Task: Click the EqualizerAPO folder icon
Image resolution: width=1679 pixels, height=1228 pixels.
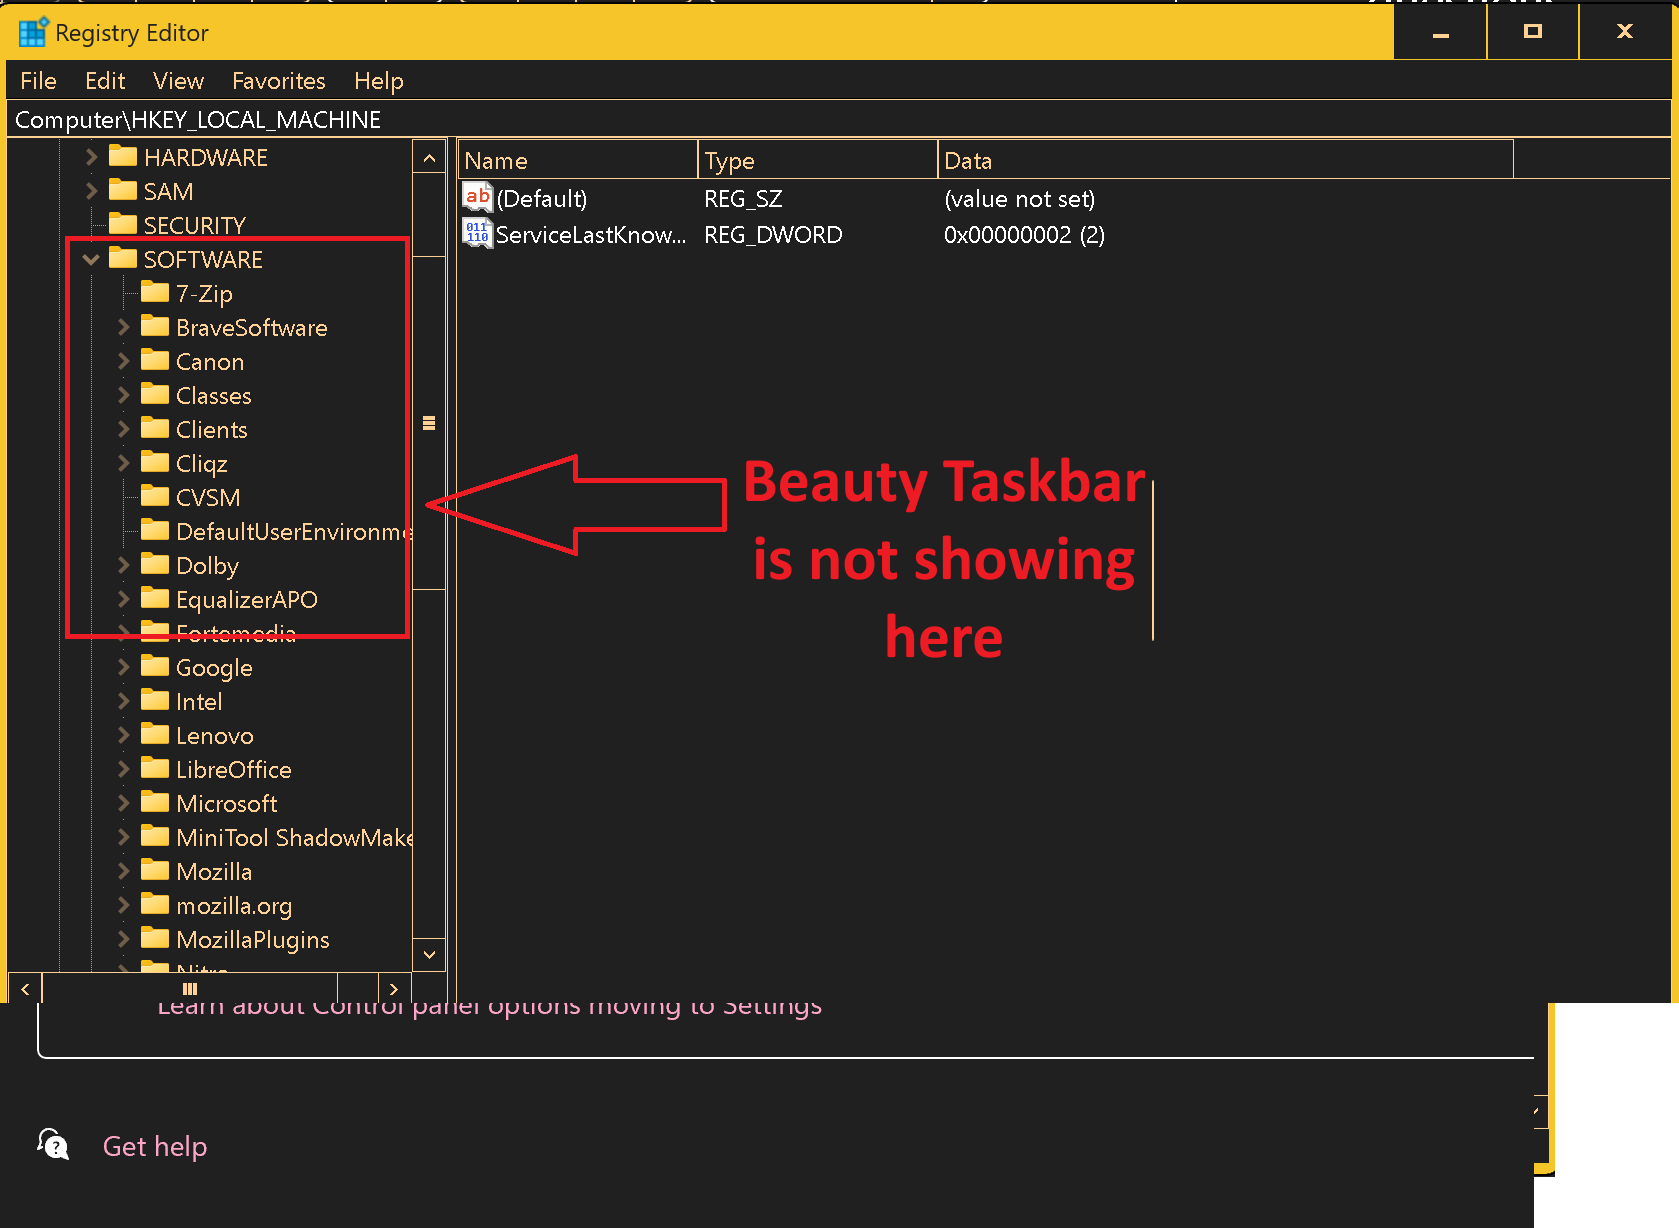Action: pyautogui.click(x=155, y=598)
